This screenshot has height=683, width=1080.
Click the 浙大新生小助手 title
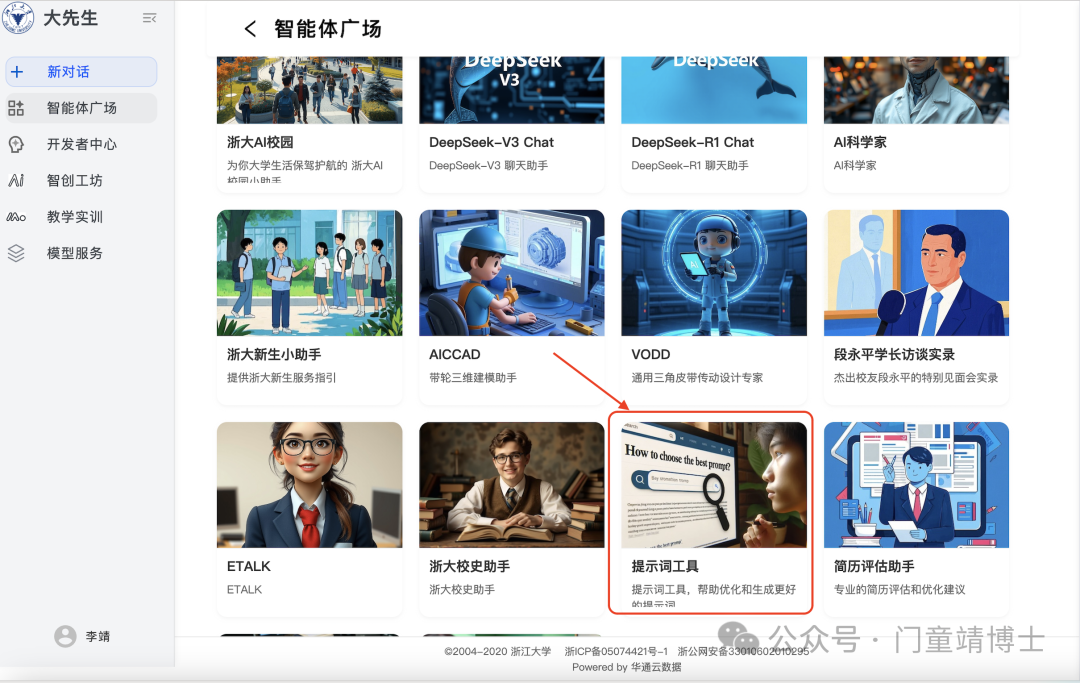pos(274,355)
